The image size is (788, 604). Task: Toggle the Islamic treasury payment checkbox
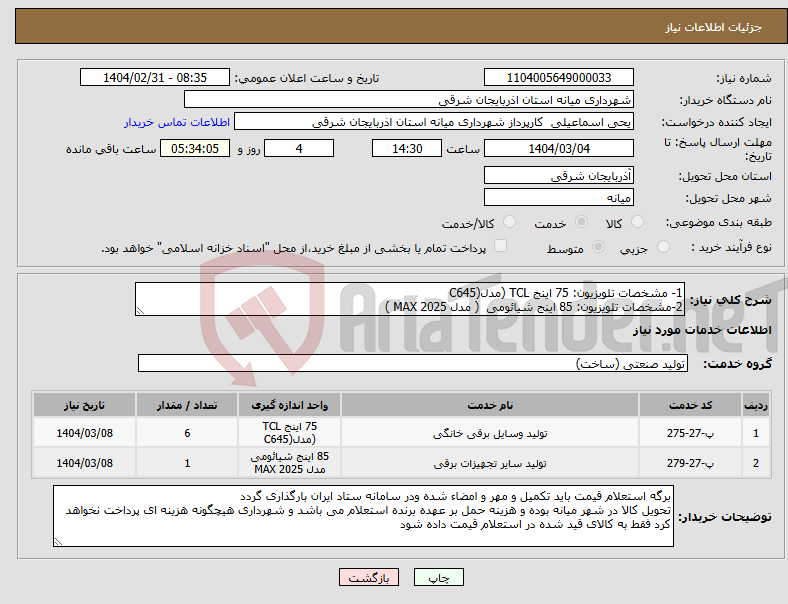click(x=501, y=245)
